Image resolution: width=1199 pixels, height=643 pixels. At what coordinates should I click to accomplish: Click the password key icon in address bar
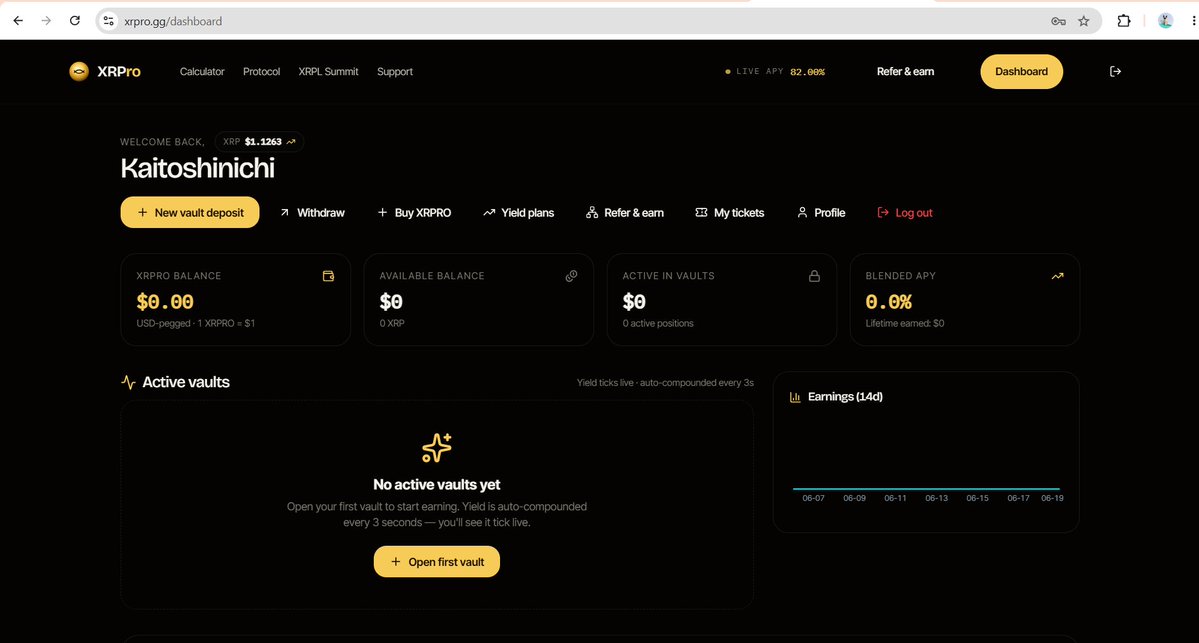pyautogui.click(x=1058, y=21)
